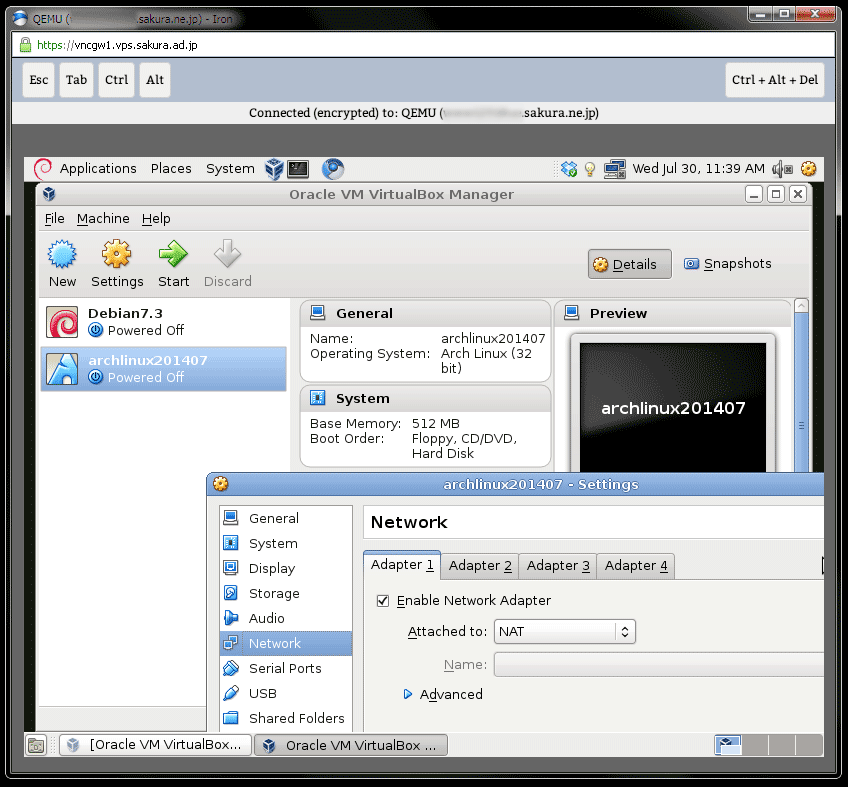Image resolution: width=848 pixels, height=787 pixels.
Task: Click the Discard toolbar icon
Action: [227, 263]
